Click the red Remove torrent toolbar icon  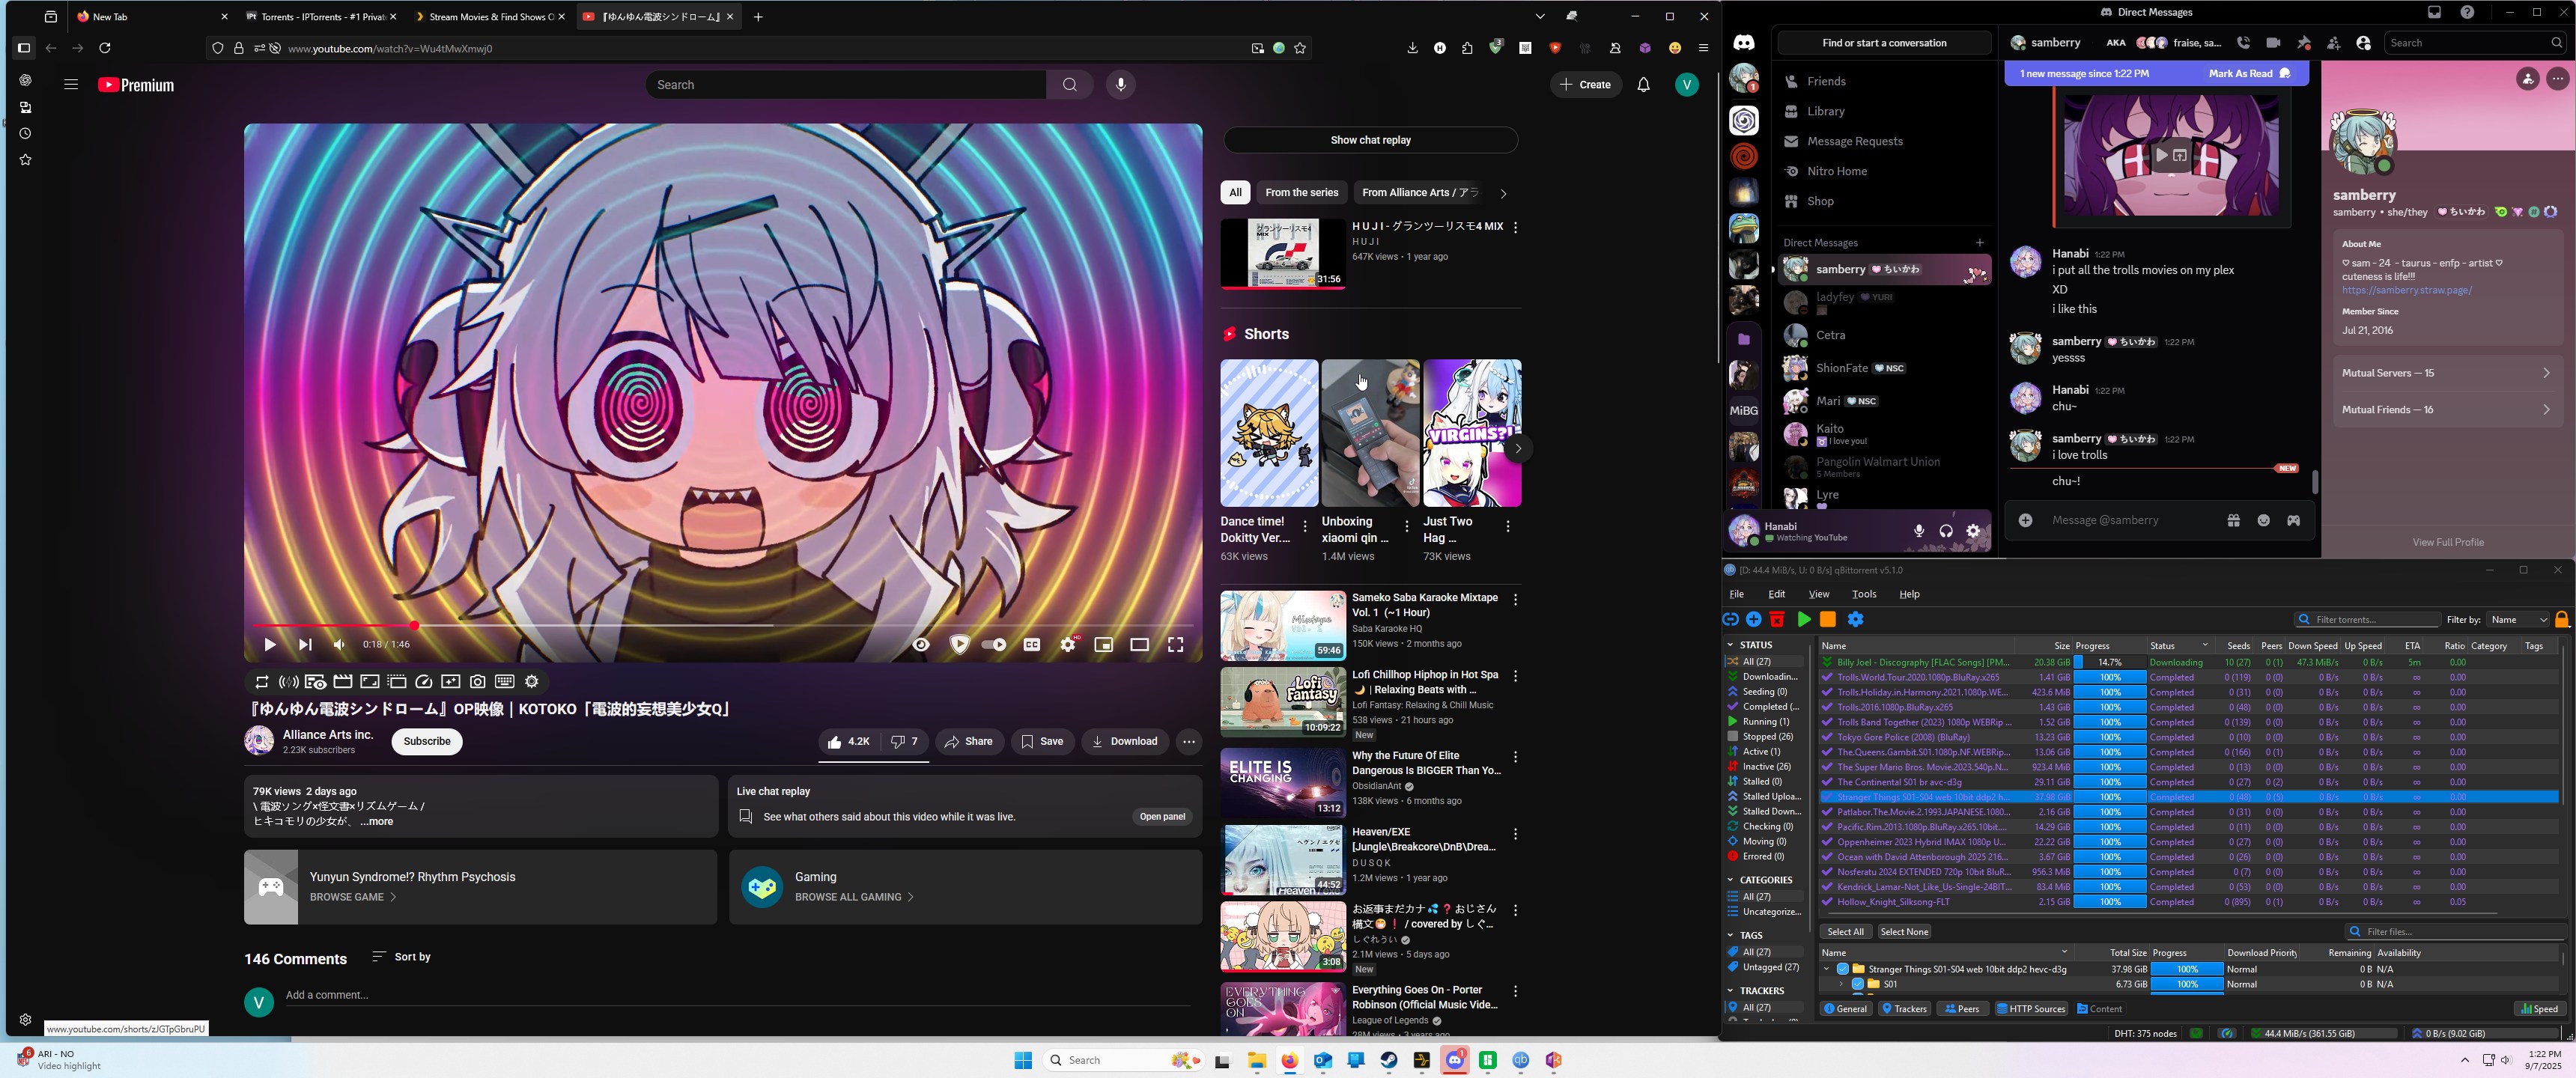1777,620
